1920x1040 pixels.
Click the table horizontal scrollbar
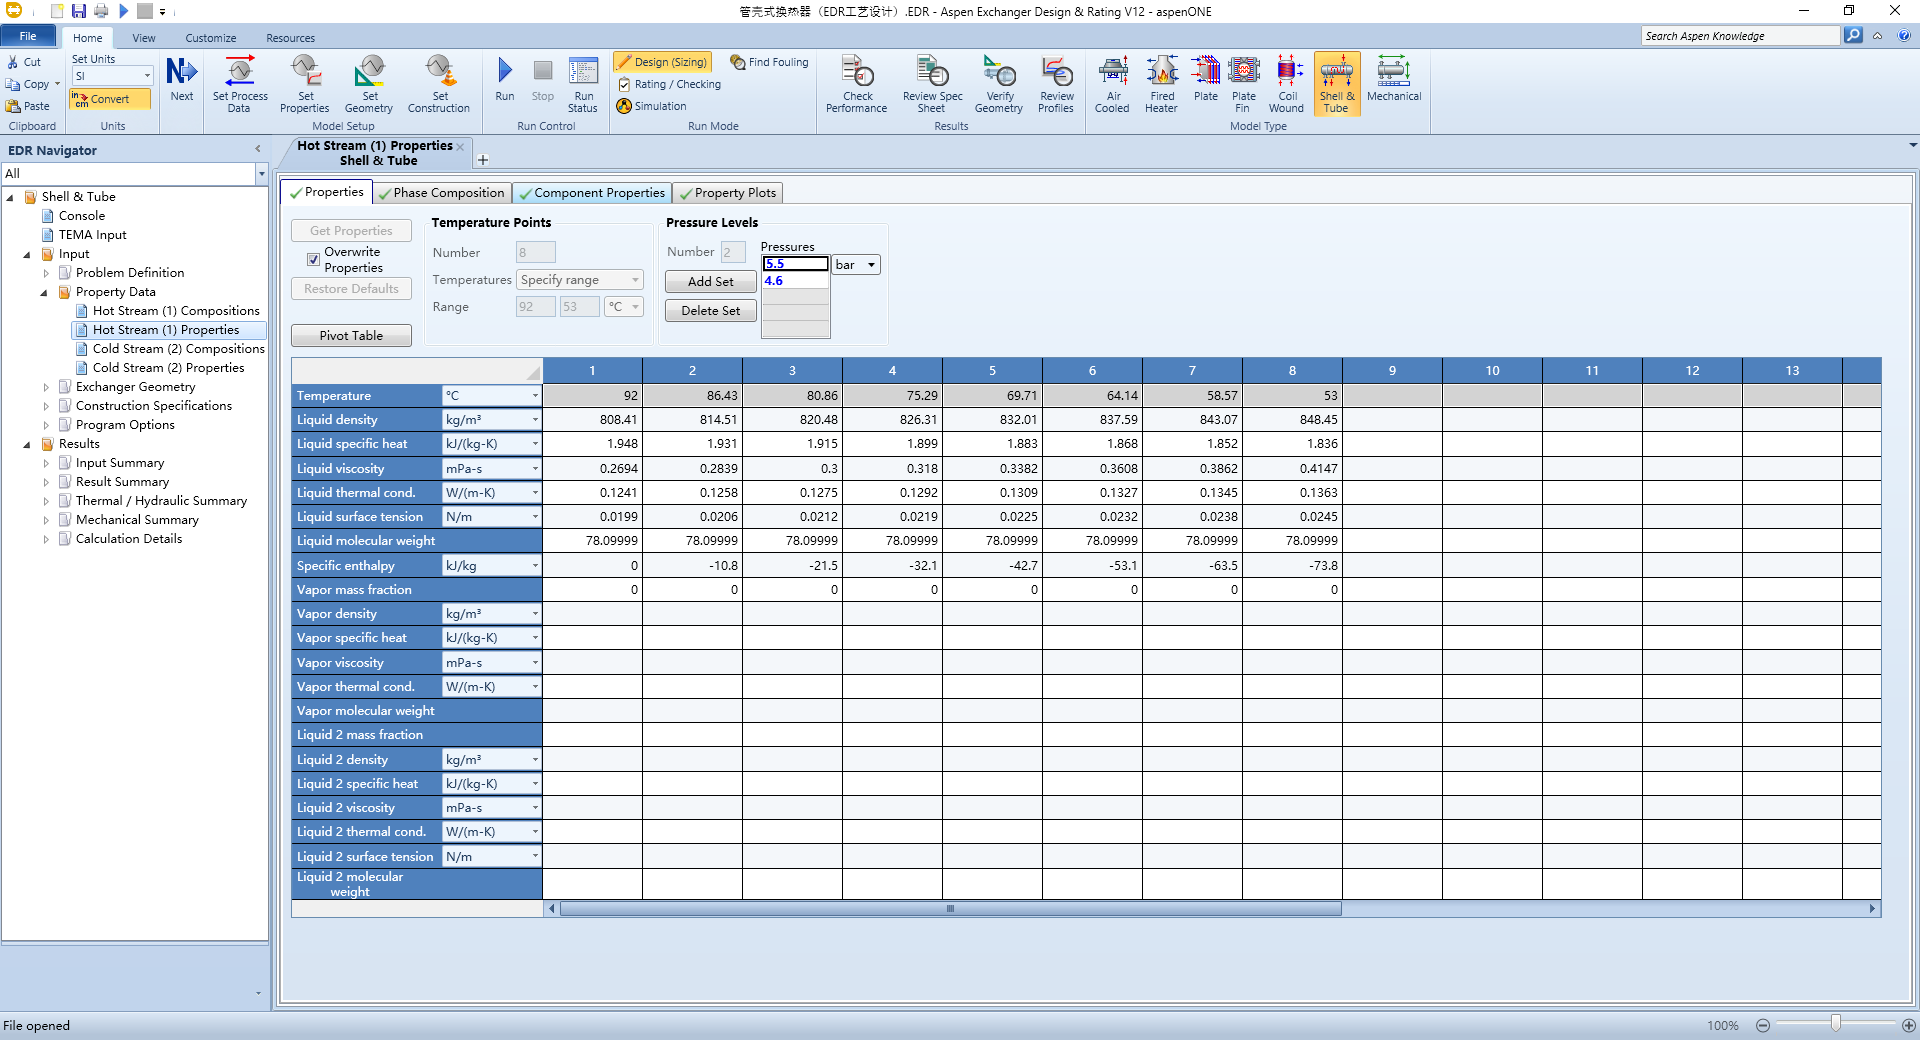pyautogui.click(x=950, y=909)
